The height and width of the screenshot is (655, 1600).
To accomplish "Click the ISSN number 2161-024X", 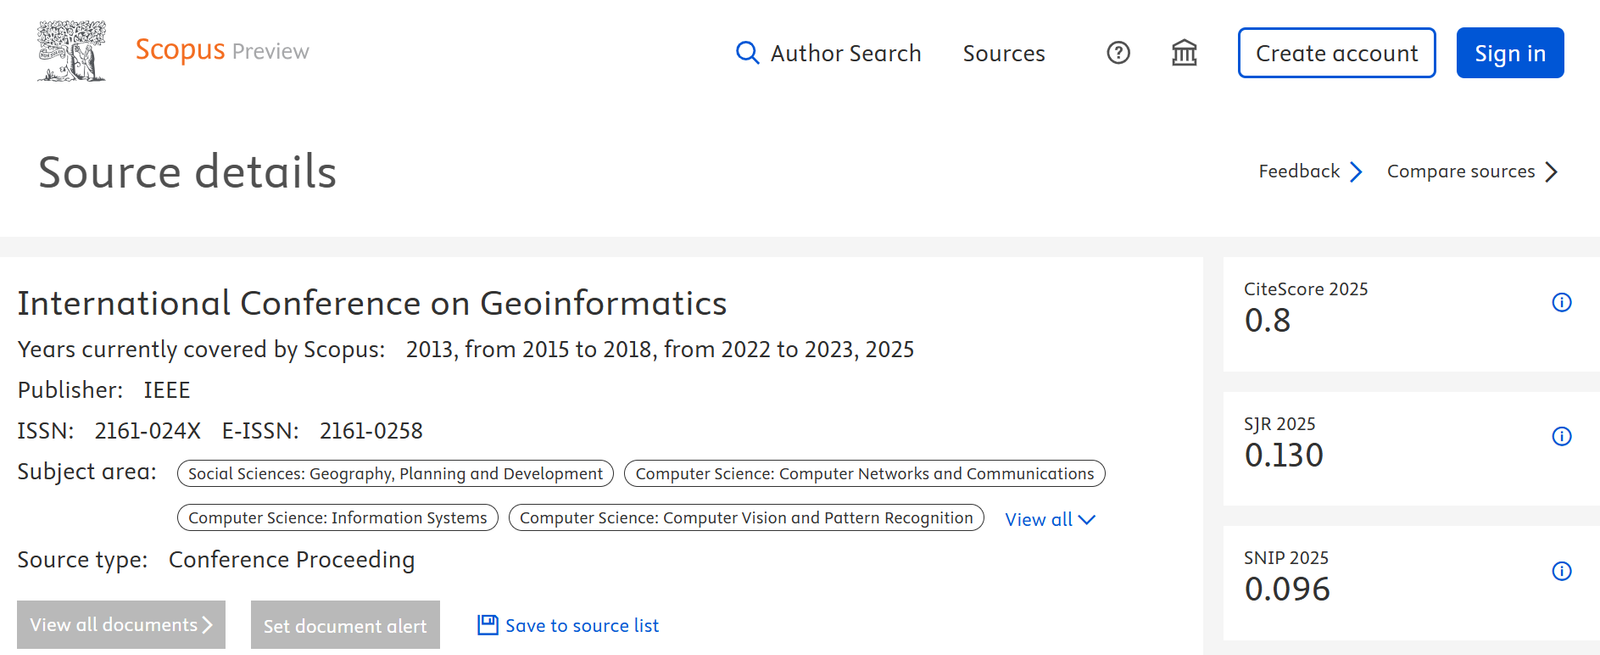I will click(147, 431).
